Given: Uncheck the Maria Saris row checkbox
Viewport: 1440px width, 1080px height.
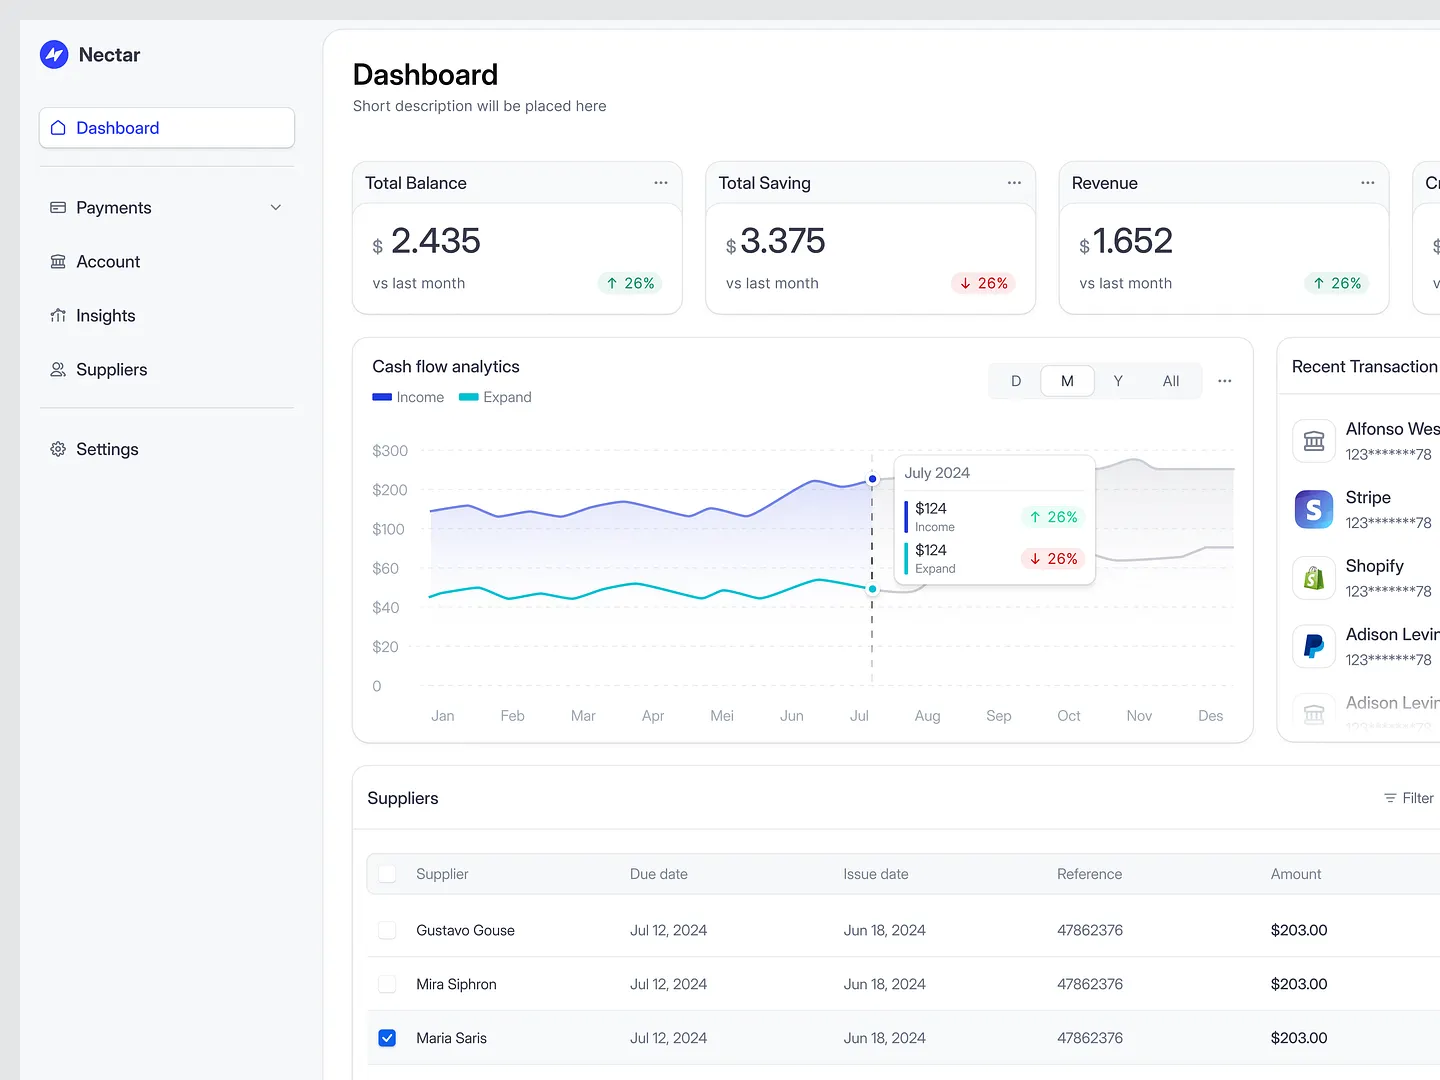Looking at the screenshot, I should click(387, 1038).
